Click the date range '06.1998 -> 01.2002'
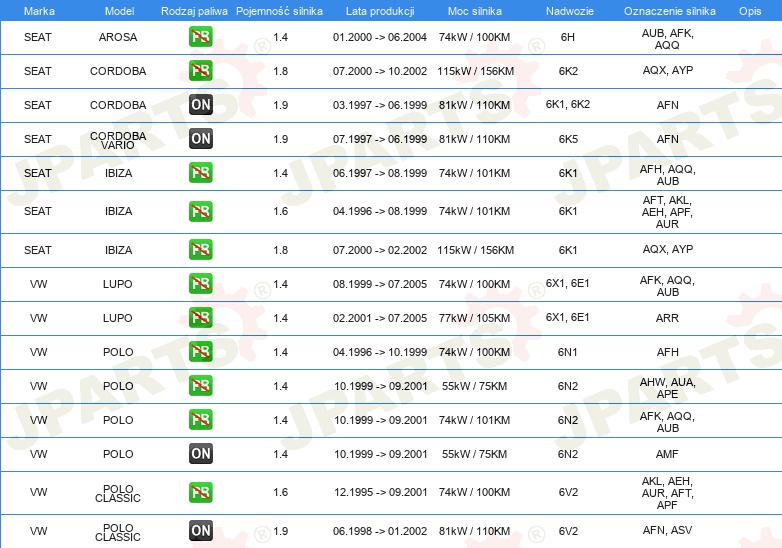The height and width of the screenshot is (548, 782). 380,531
